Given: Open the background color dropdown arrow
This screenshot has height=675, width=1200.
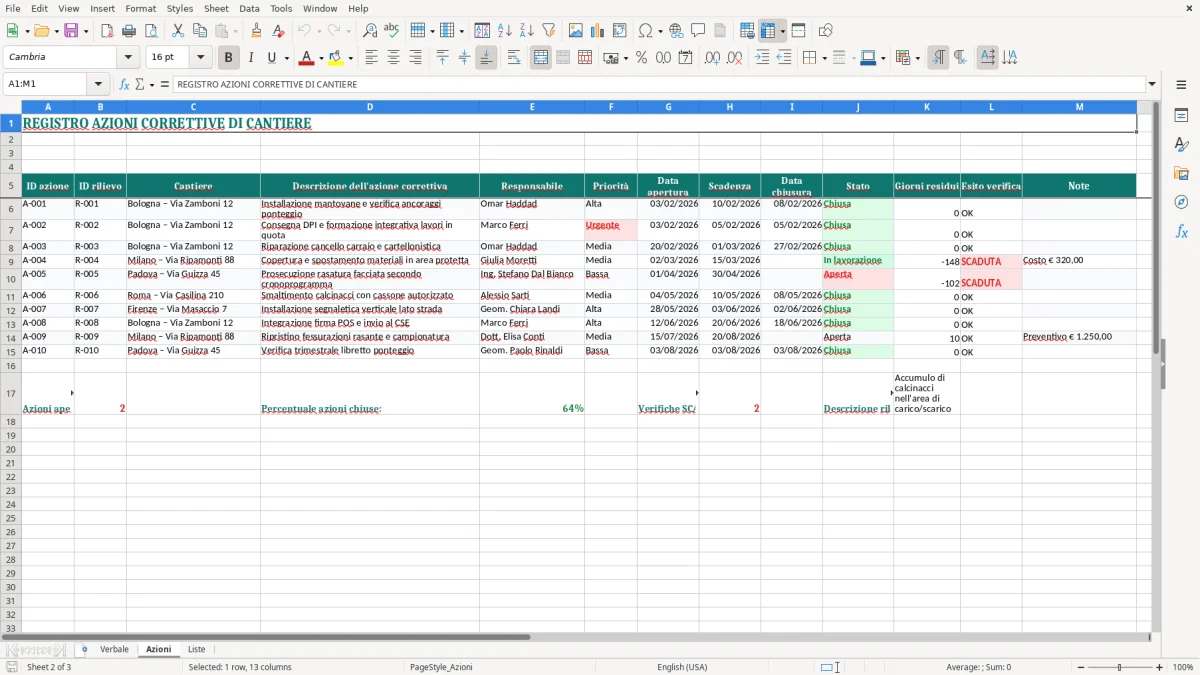Looking at the screenshot, I should tap(350, 58).
